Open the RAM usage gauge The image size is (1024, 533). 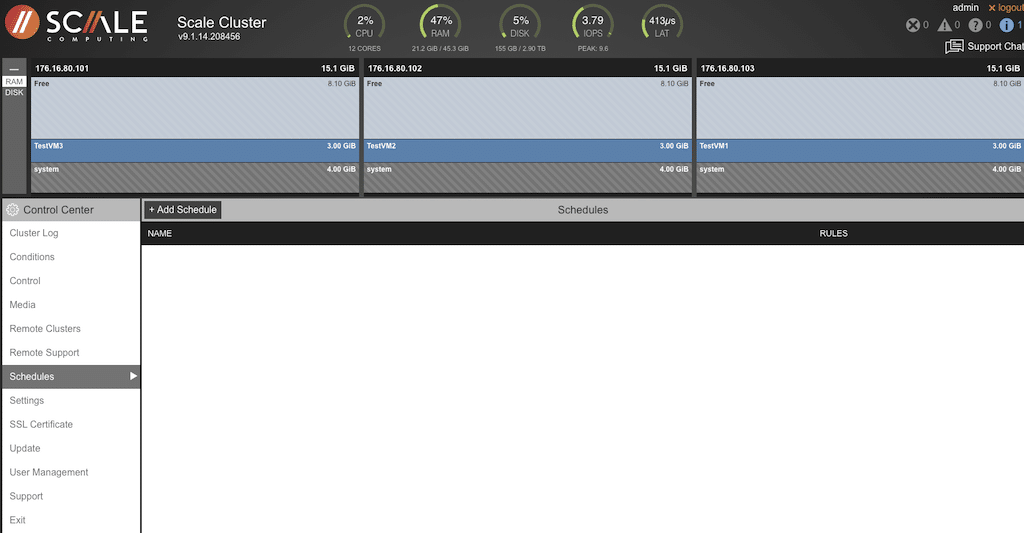click(x=440, y=25)
